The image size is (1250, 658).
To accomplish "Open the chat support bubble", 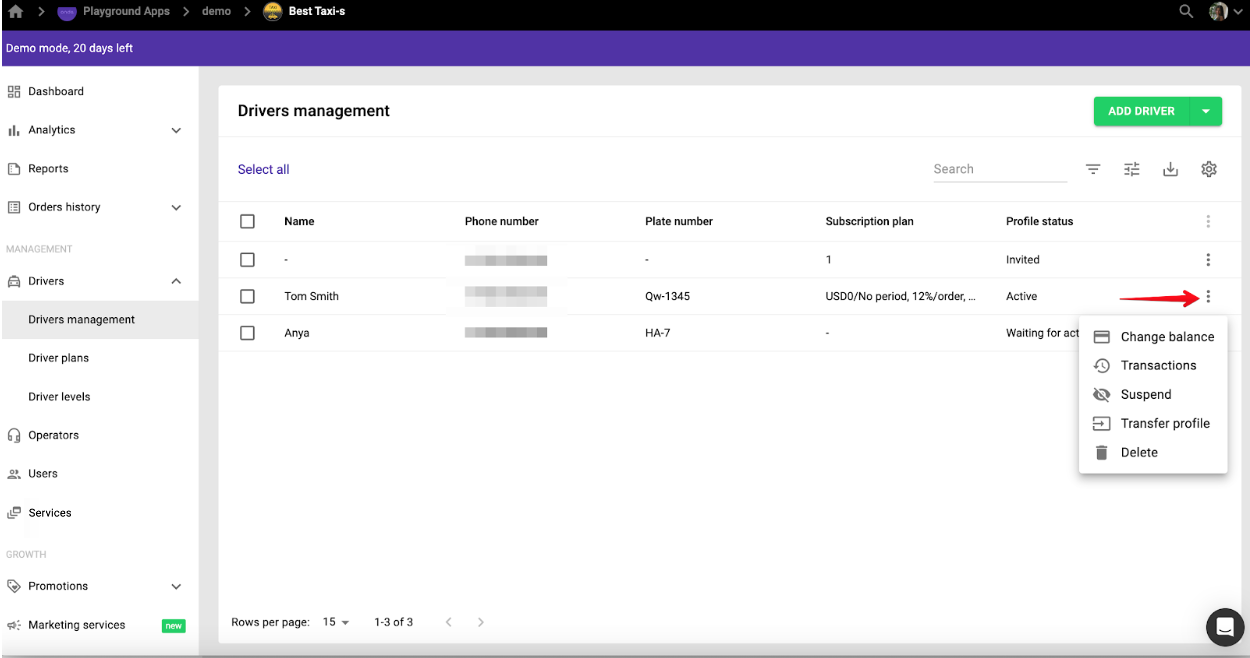I will (1225, 627).
